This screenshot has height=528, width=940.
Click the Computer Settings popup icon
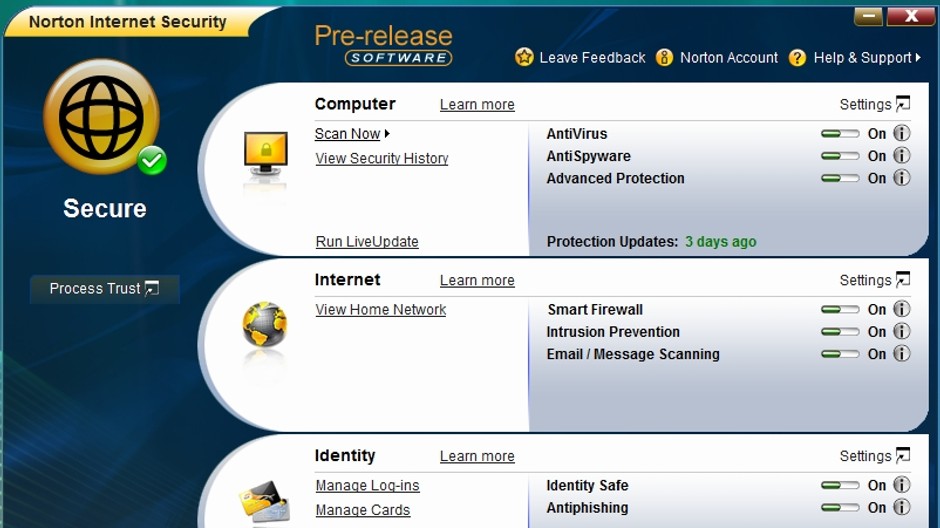[903, 104]
